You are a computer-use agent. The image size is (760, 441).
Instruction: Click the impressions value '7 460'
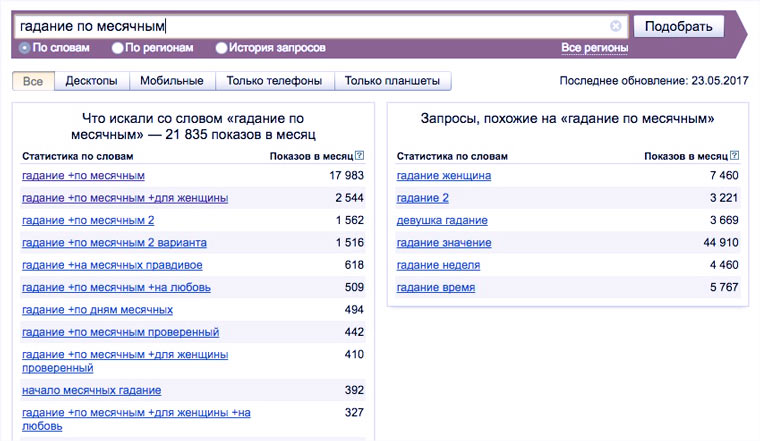(724, 175)
